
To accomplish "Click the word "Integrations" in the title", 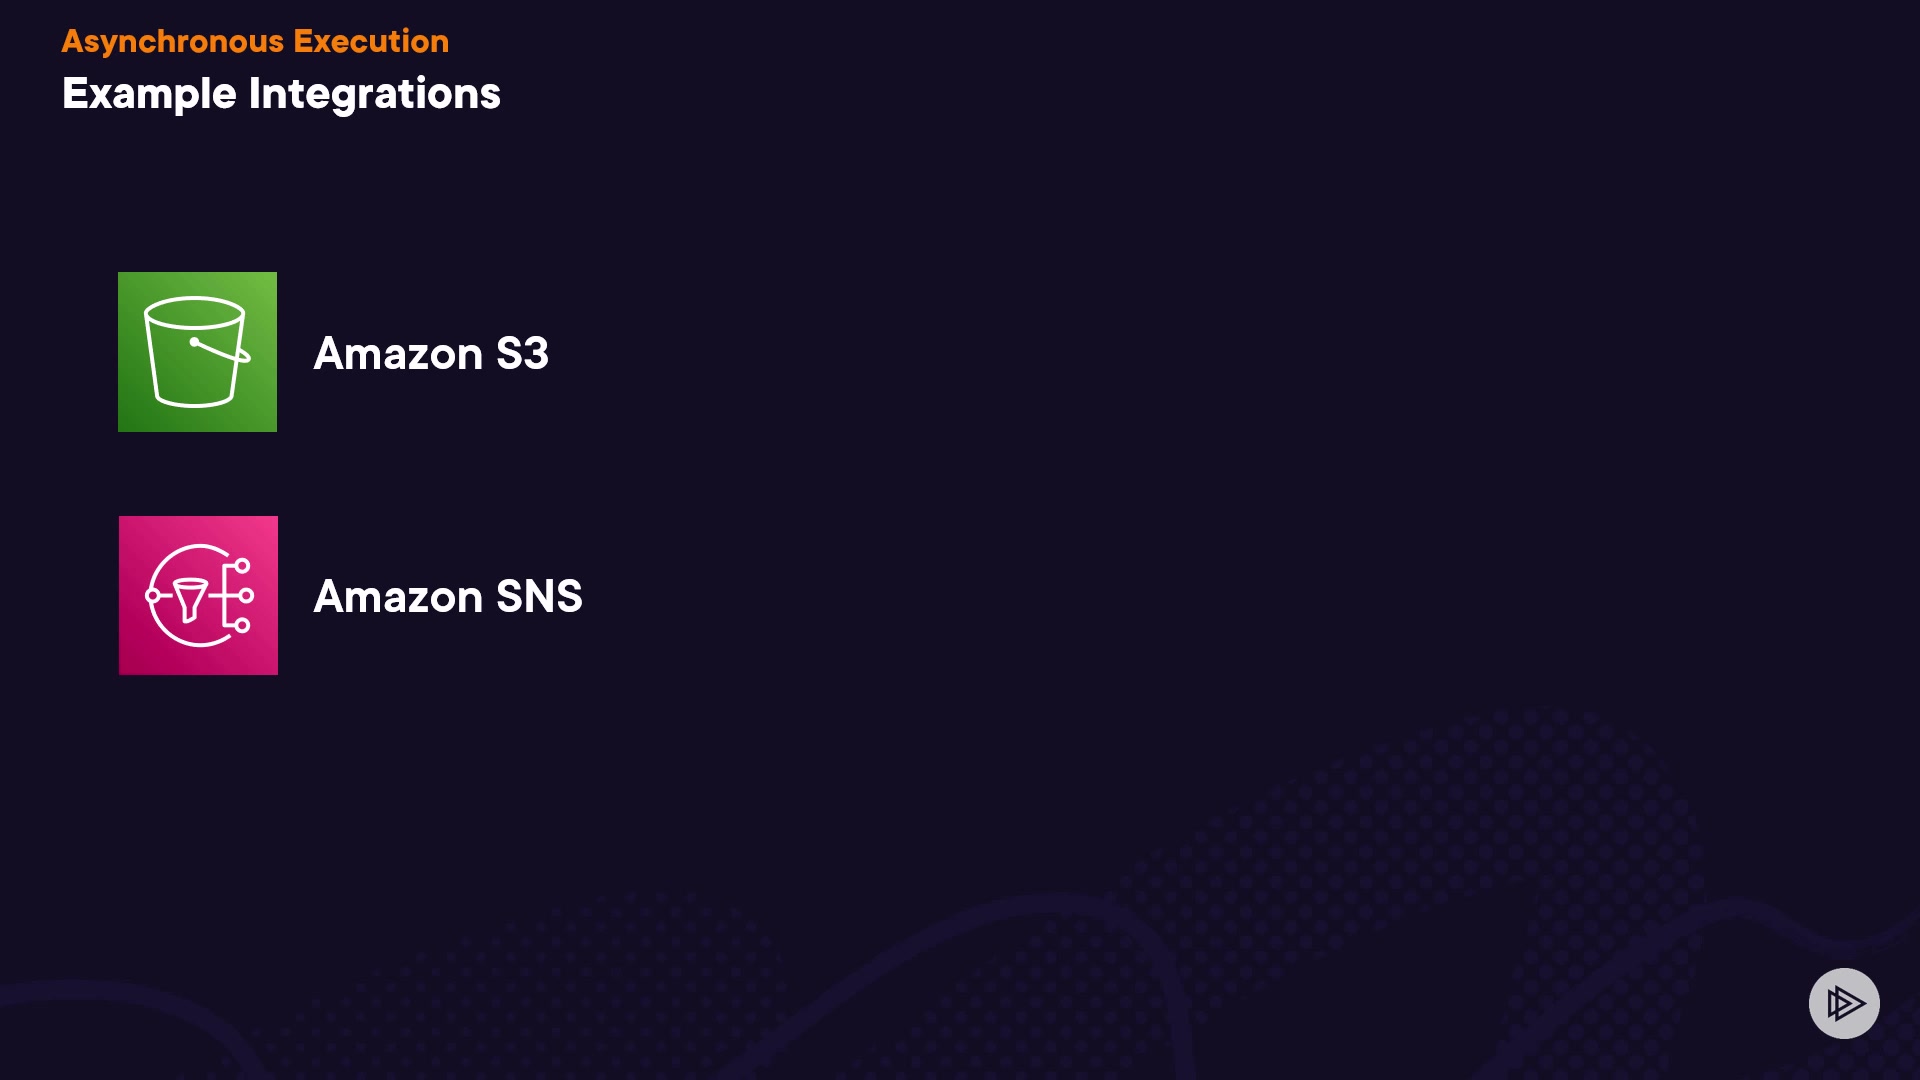I will 374,93.
